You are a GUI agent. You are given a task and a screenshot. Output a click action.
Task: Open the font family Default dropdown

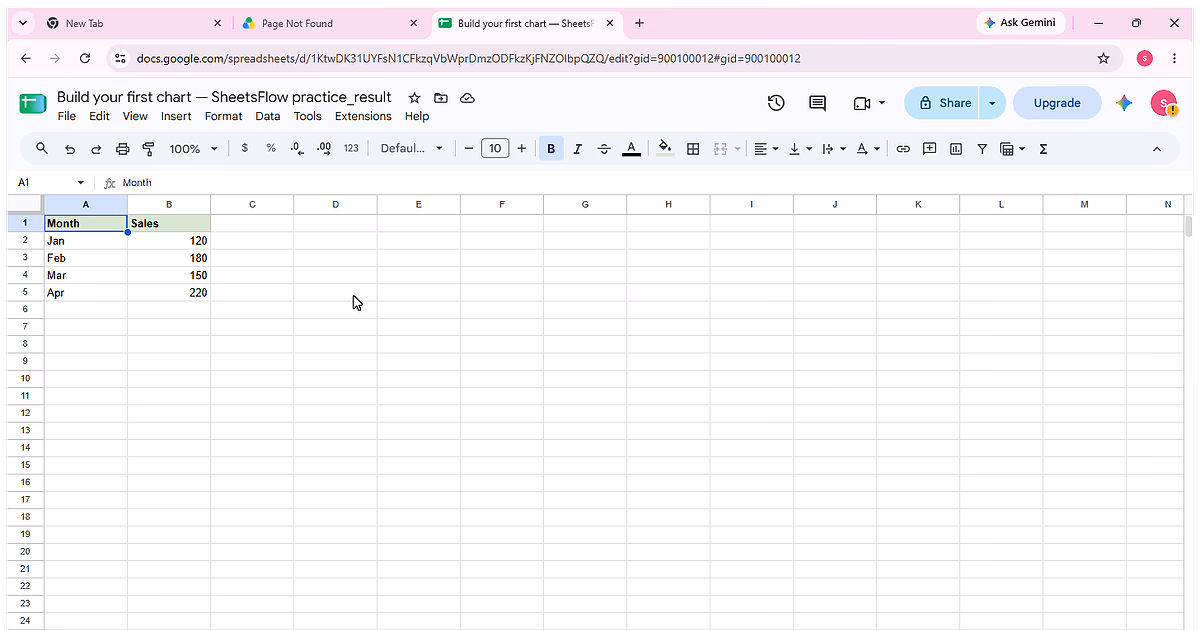click(411, 148)
